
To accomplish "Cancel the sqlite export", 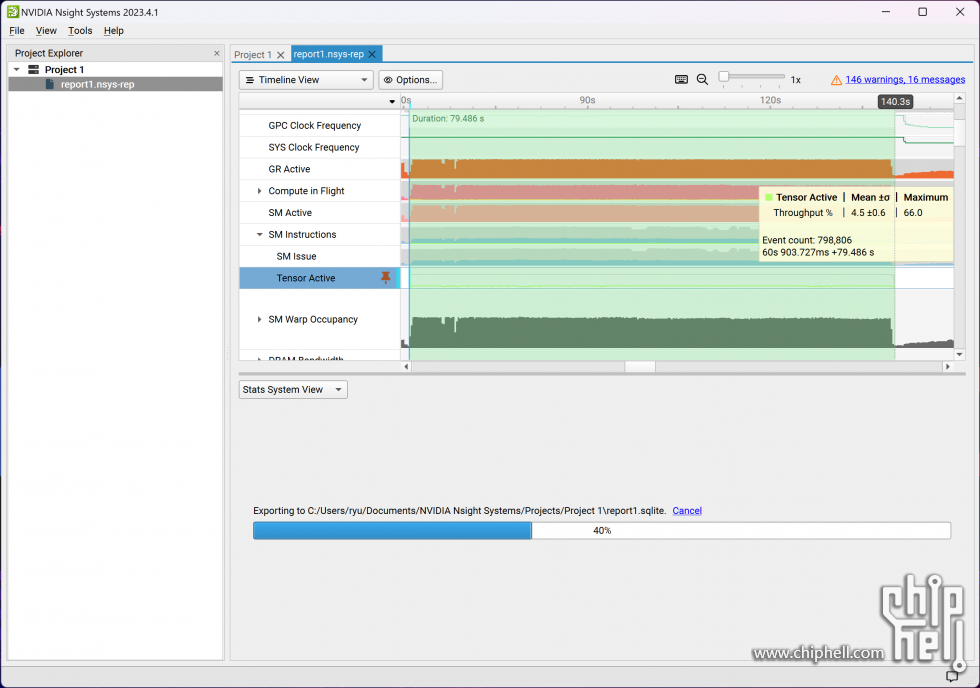I will click(x=687, y=511).
